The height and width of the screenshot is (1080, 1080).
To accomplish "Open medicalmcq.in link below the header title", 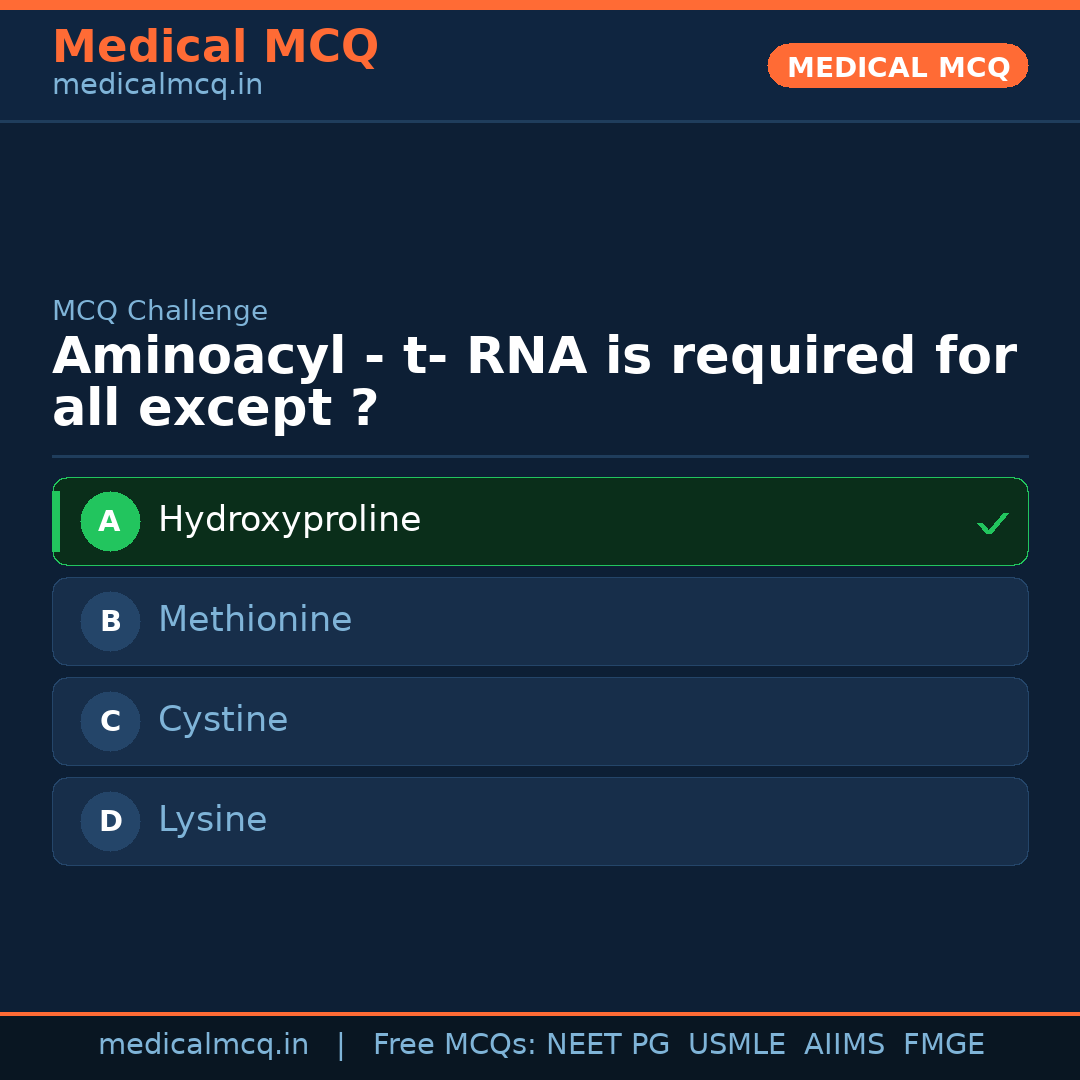I will 157,86.
